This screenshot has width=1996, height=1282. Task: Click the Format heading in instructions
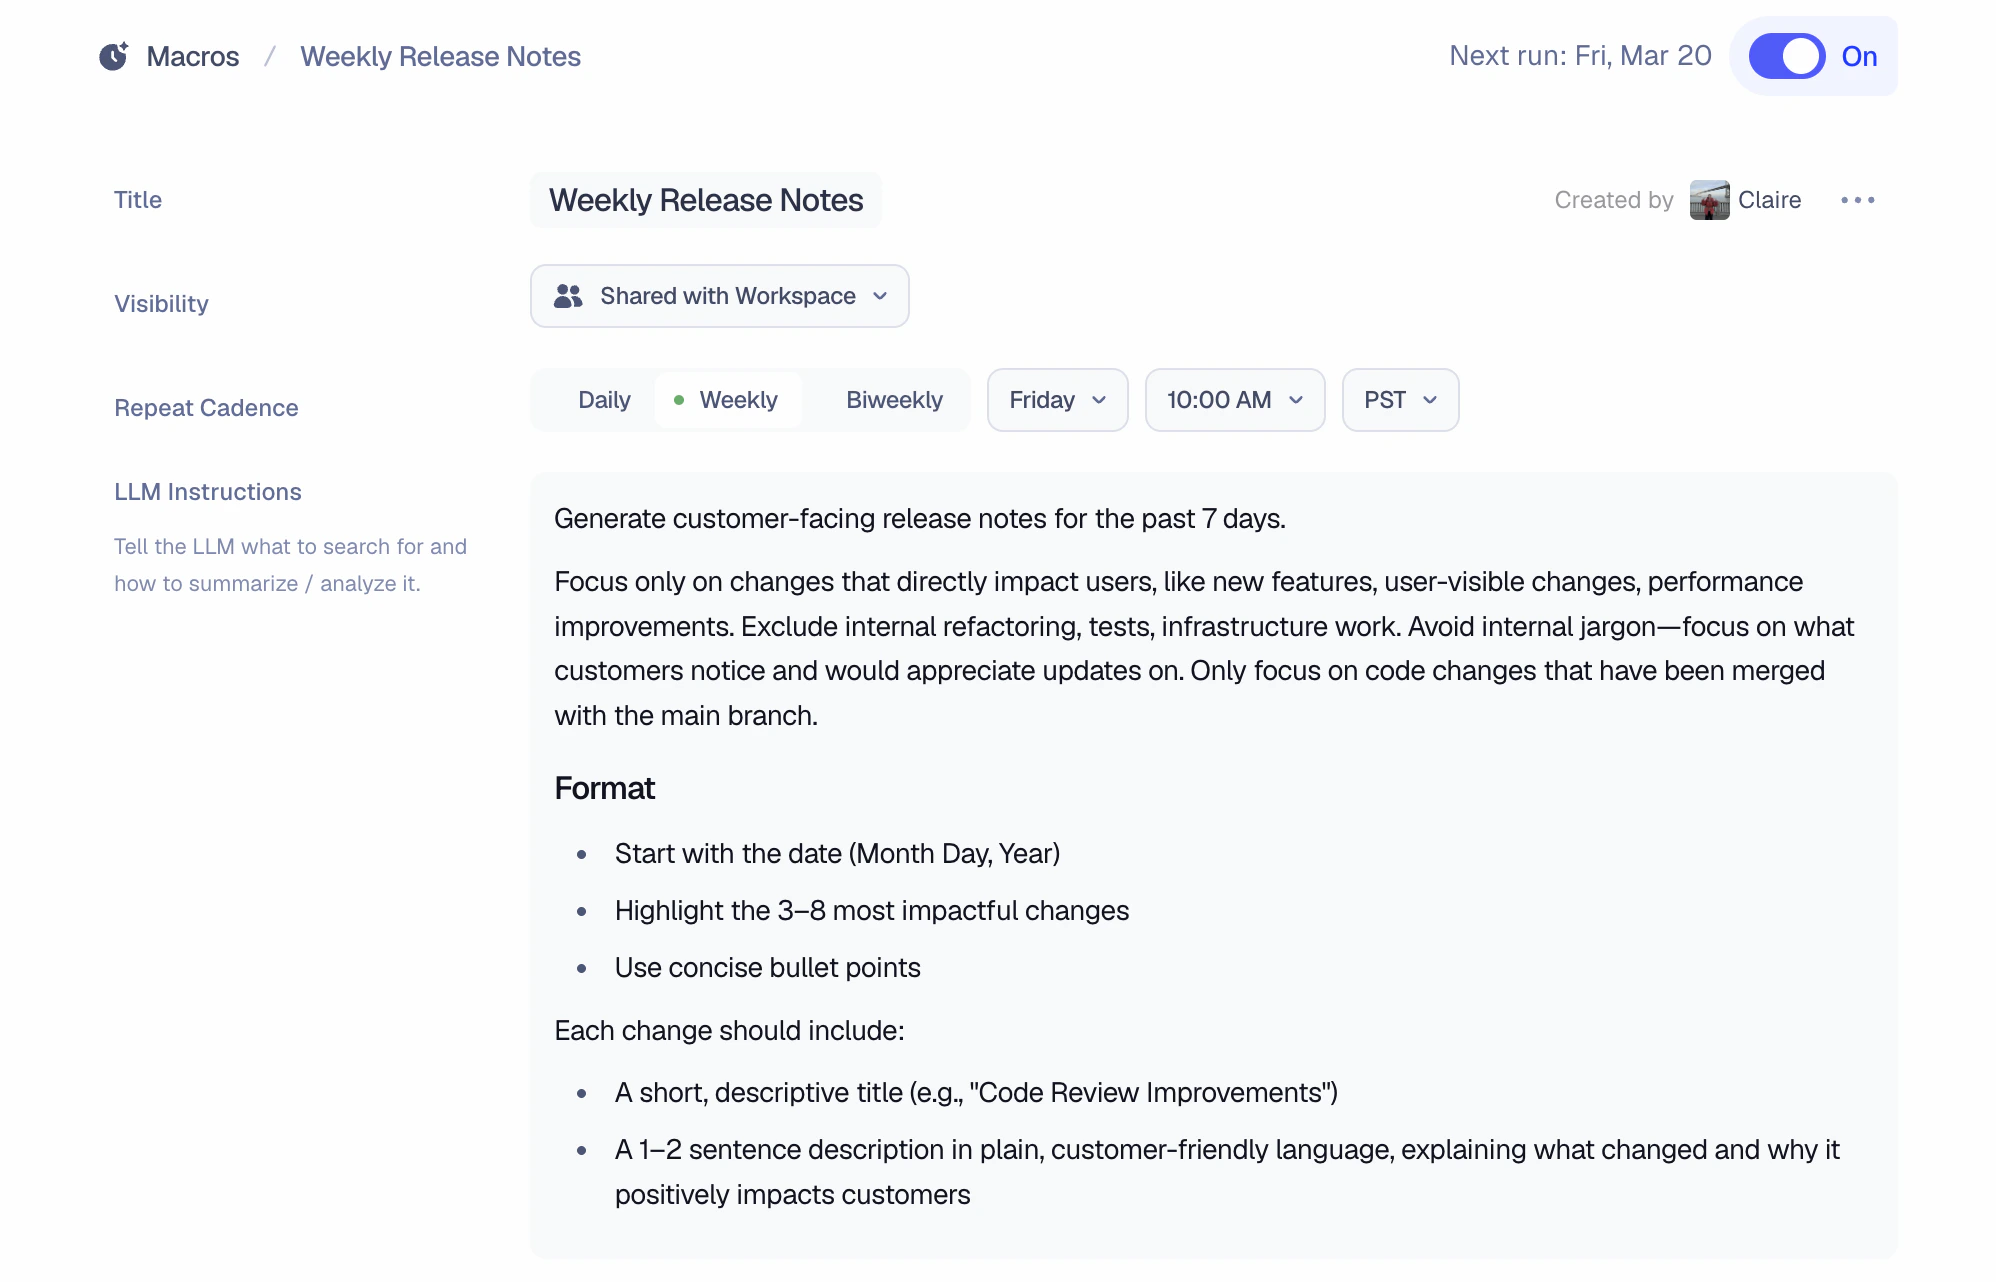click(604, 788)
